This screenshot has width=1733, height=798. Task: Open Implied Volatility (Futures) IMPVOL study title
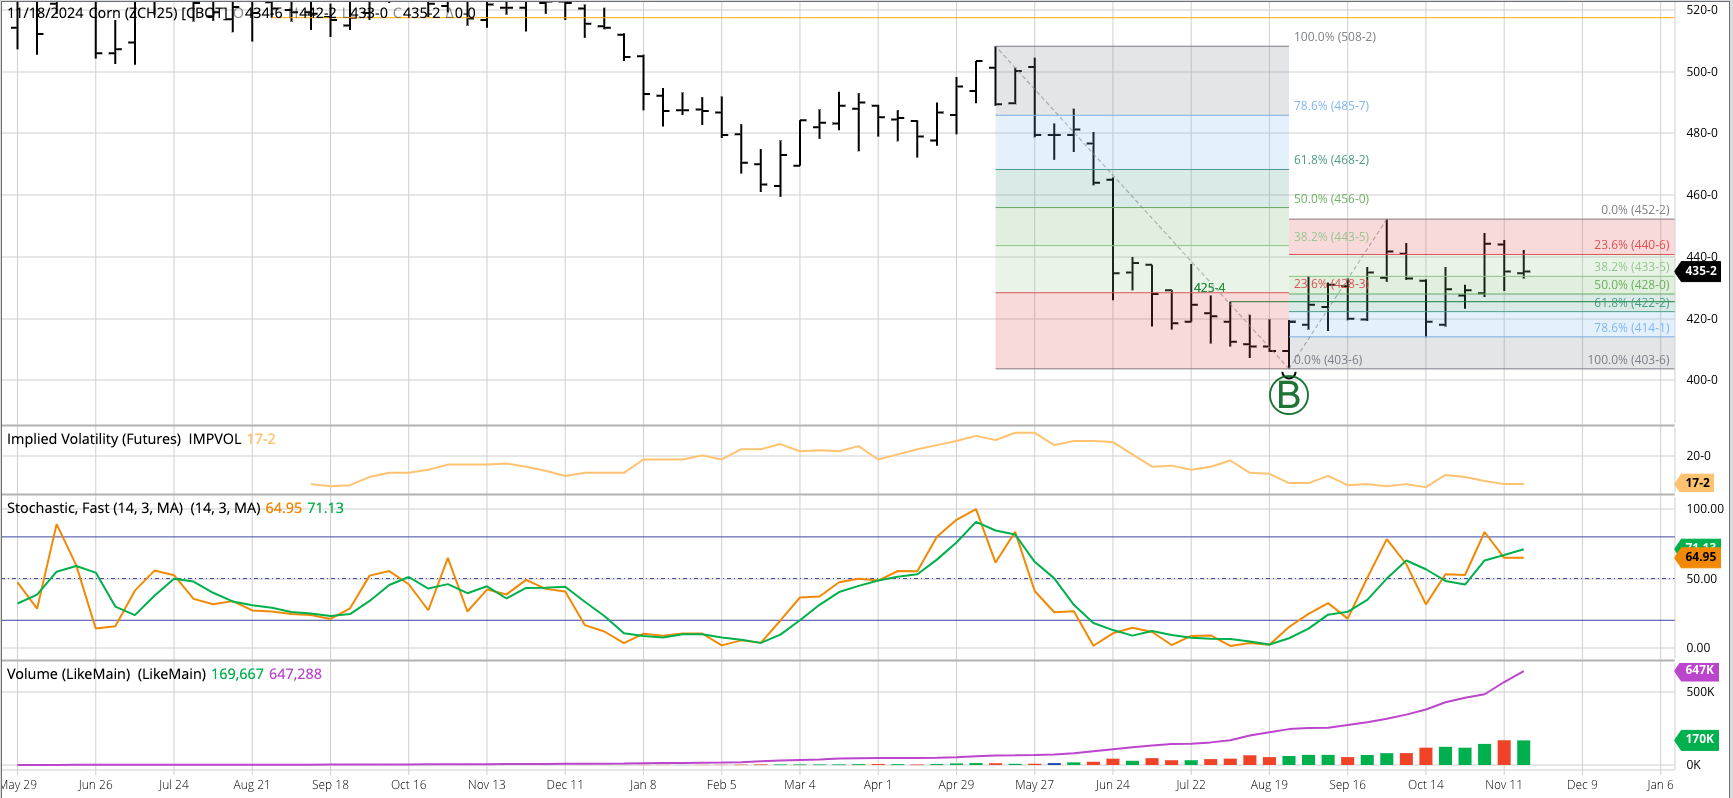pyautogui.click(x=124, y=439)
